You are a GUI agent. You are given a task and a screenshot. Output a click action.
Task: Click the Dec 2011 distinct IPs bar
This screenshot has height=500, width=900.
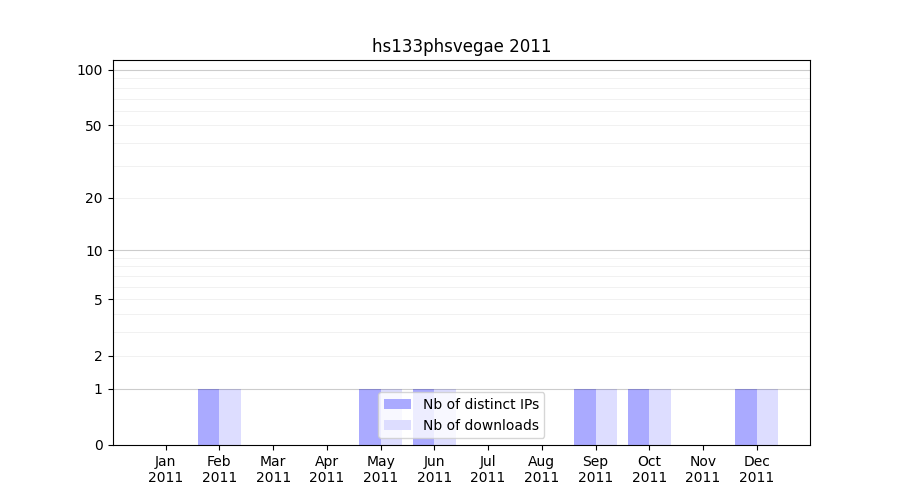745,417
